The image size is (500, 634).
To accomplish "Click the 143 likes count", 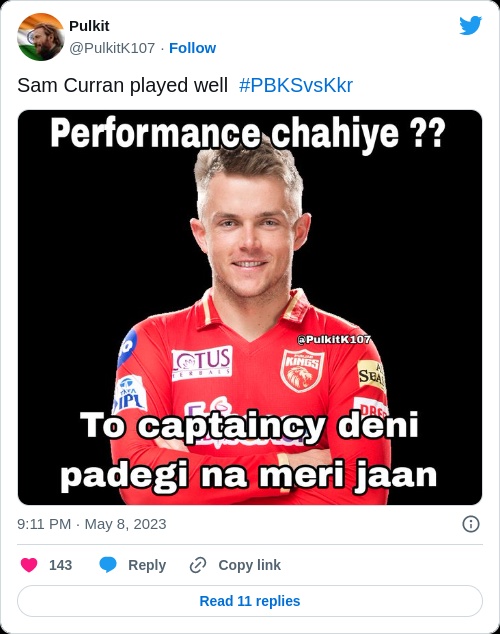I will 60,565.
